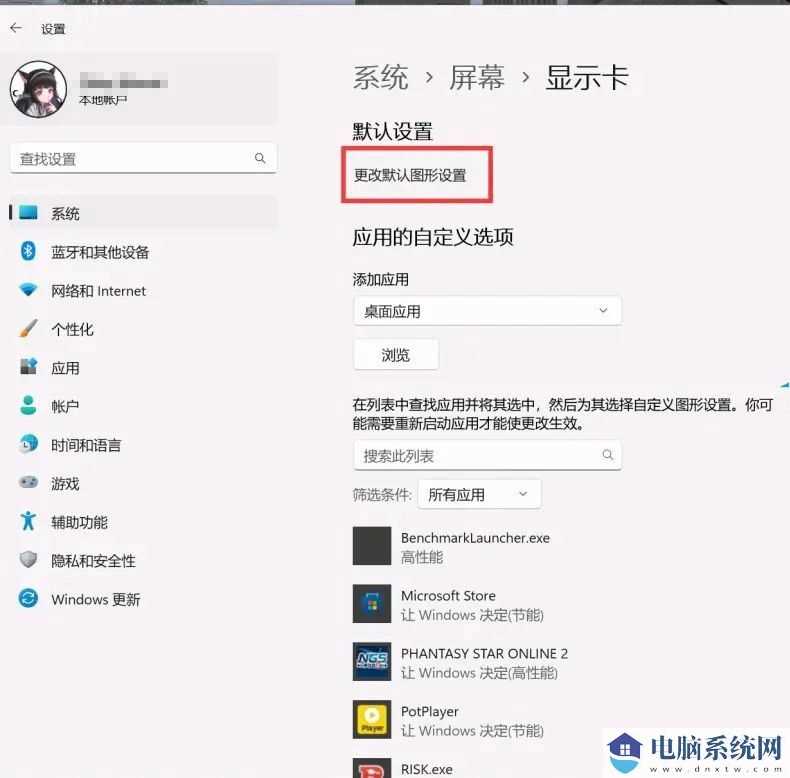Open the user profile avatar
The image size is (790, 778).
tap(38, 89)
